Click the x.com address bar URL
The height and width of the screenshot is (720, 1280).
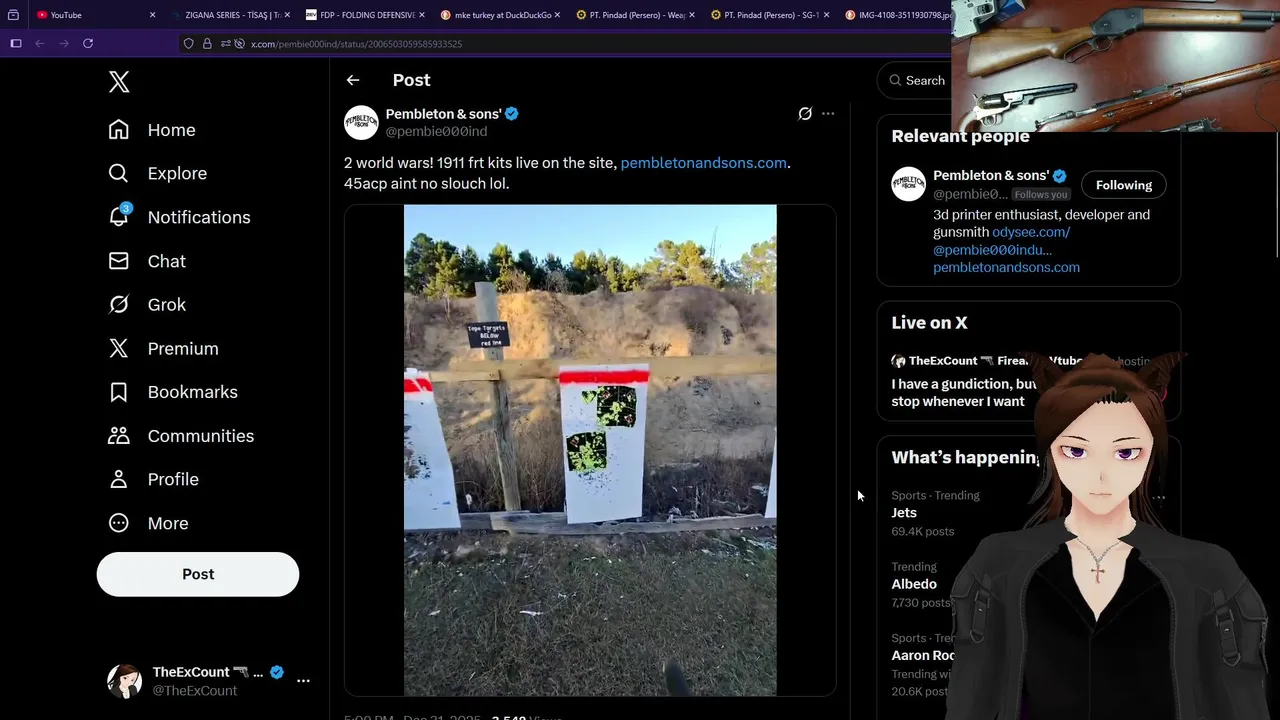click(x=356, y=44)
